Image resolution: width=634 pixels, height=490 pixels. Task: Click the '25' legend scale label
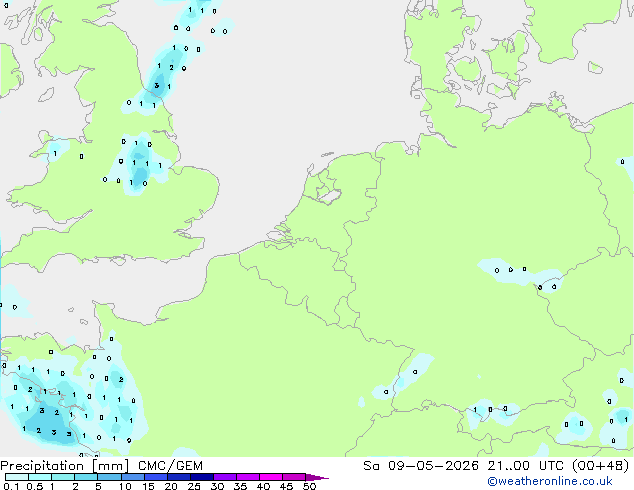click(x=194, y=486)
